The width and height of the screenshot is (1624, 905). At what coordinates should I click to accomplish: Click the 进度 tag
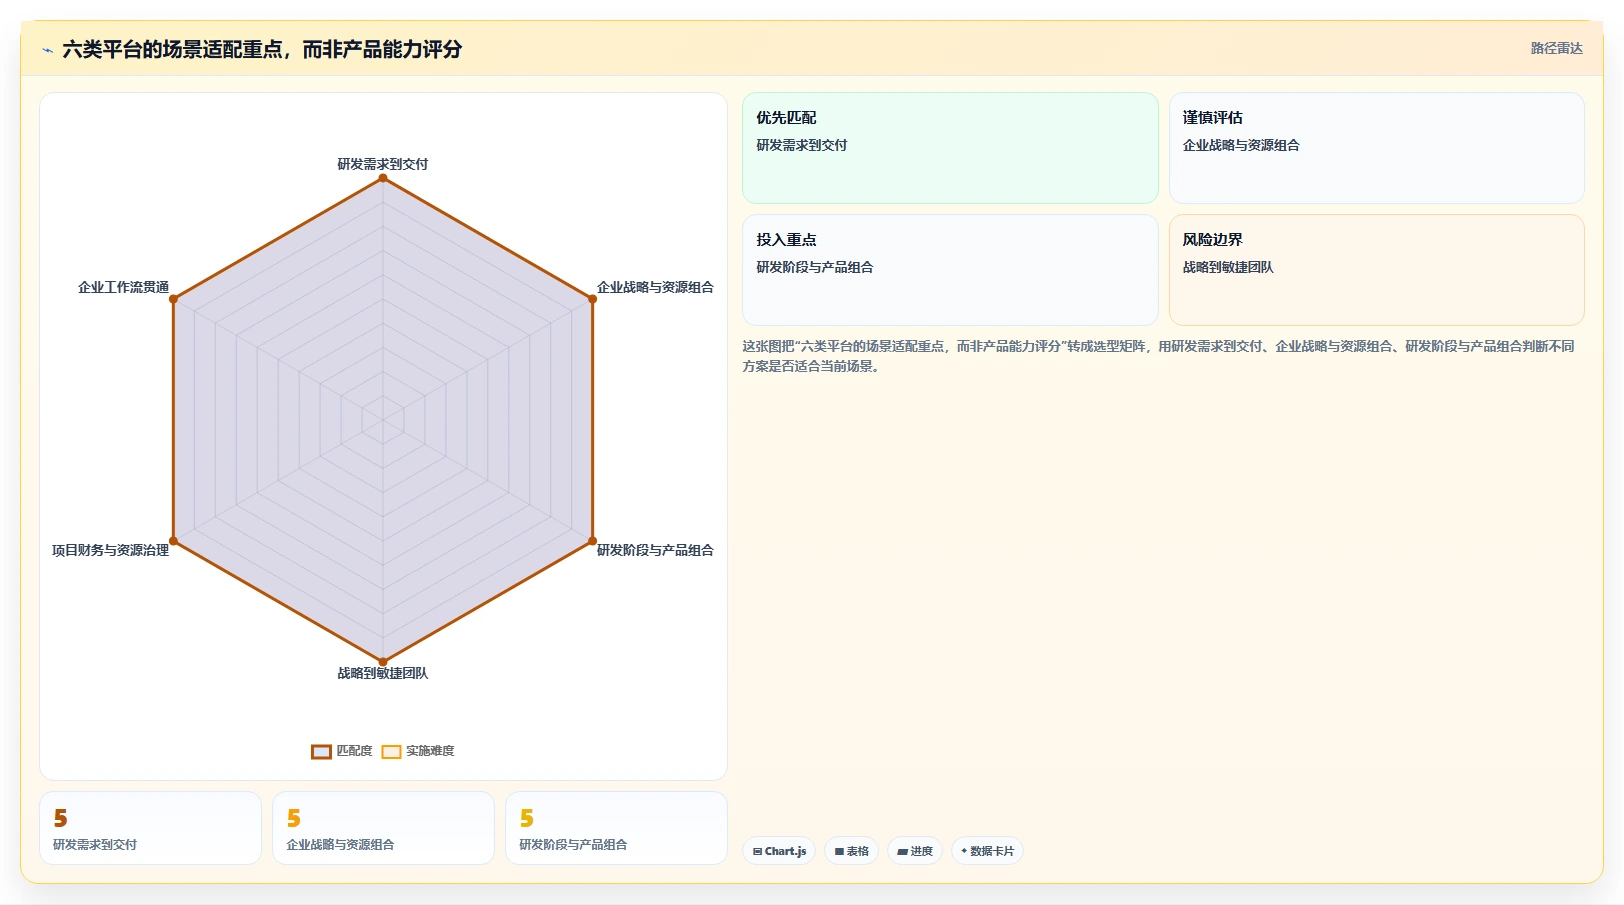915,851
